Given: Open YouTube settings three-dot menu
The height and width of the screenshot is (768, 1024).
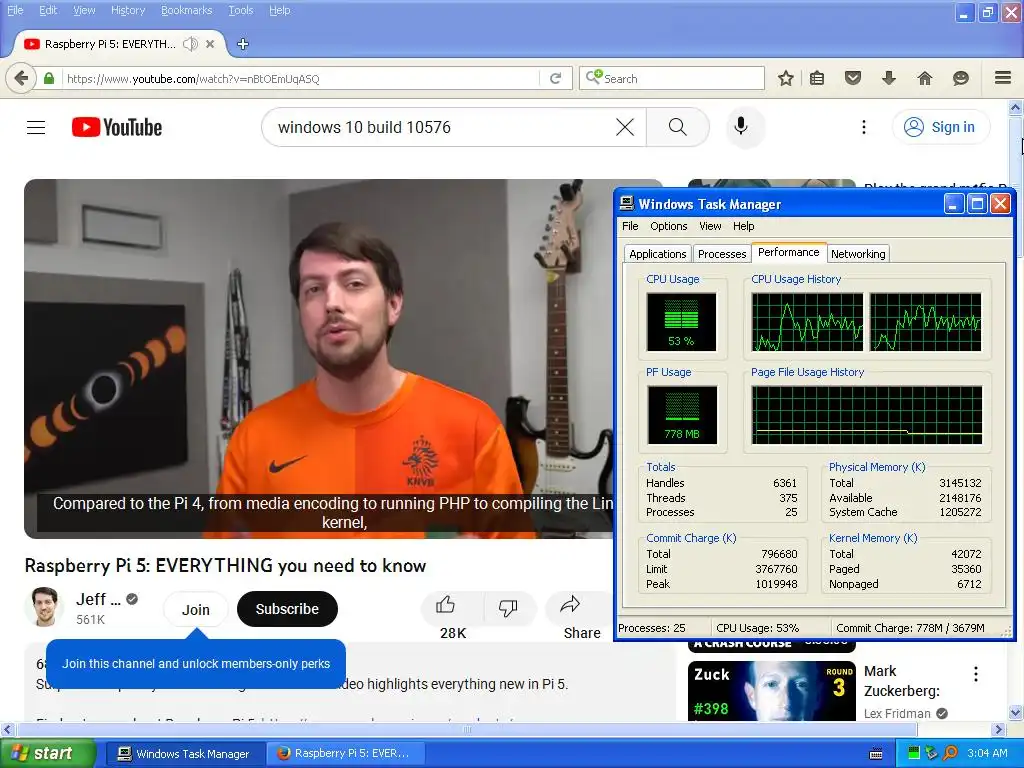Looking at the screenshot, I should (863, 127).
